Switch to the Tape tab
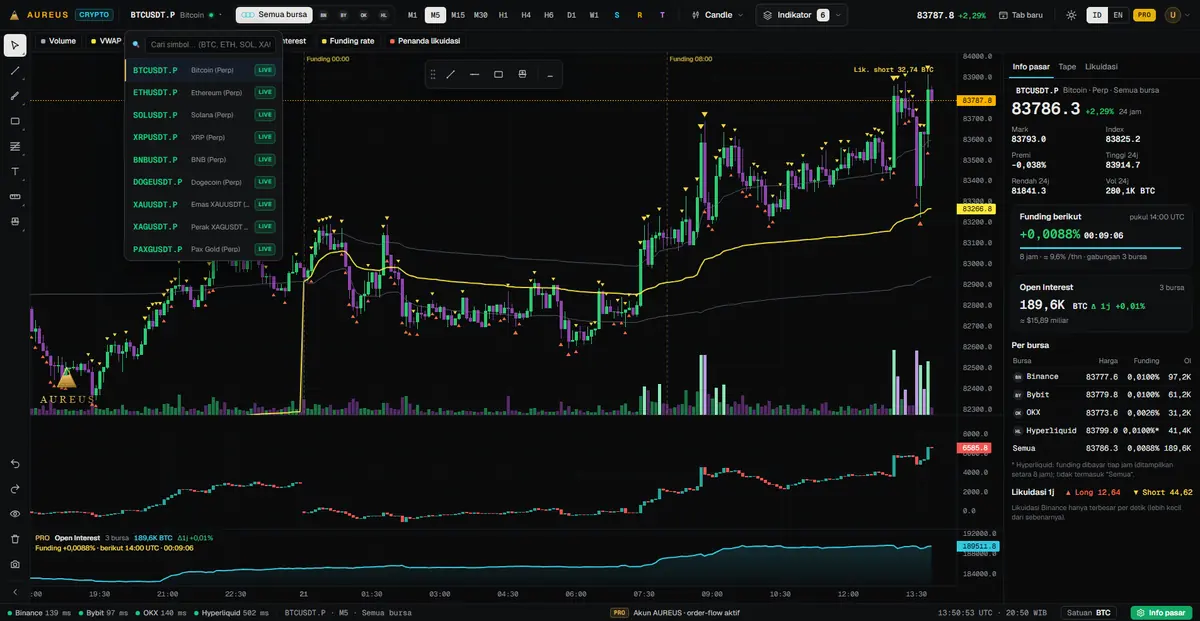Image resolution: width=1200 pixels, height=621 pixels. pyautogui.click(x=1067, y=66)
